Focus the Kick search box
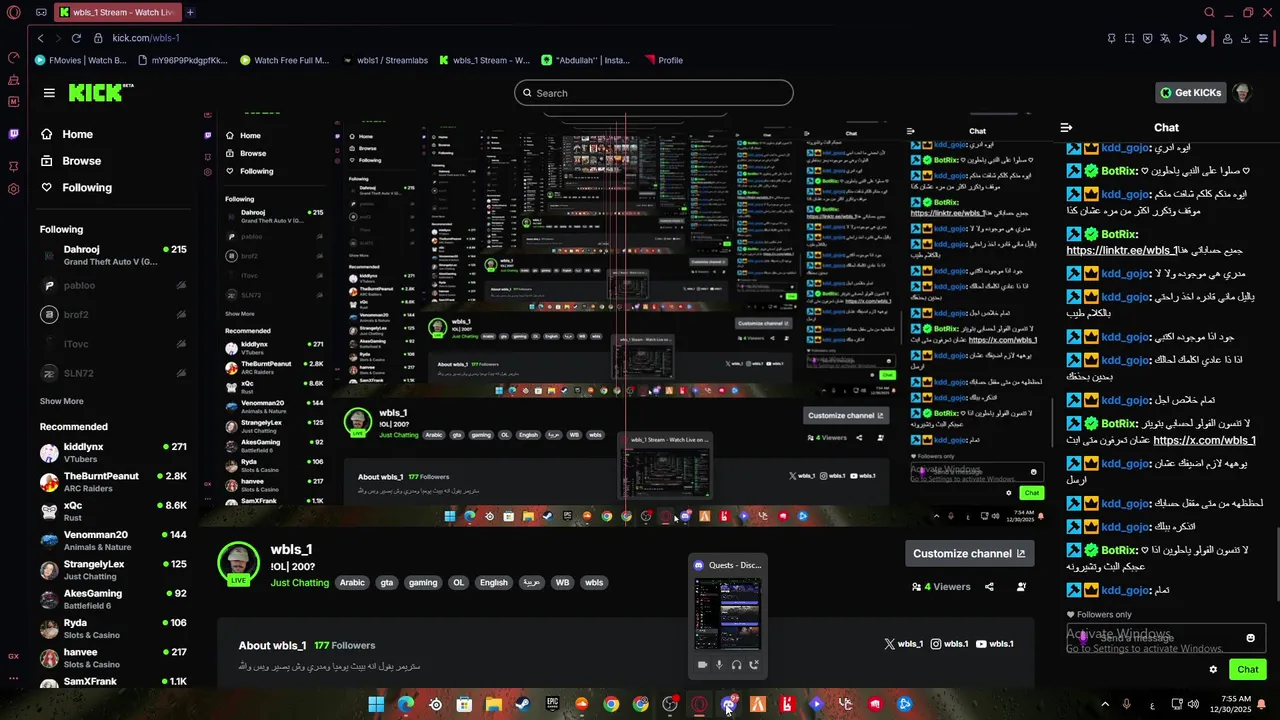This screenshot has height=720, width=1280. click(654, 93)
